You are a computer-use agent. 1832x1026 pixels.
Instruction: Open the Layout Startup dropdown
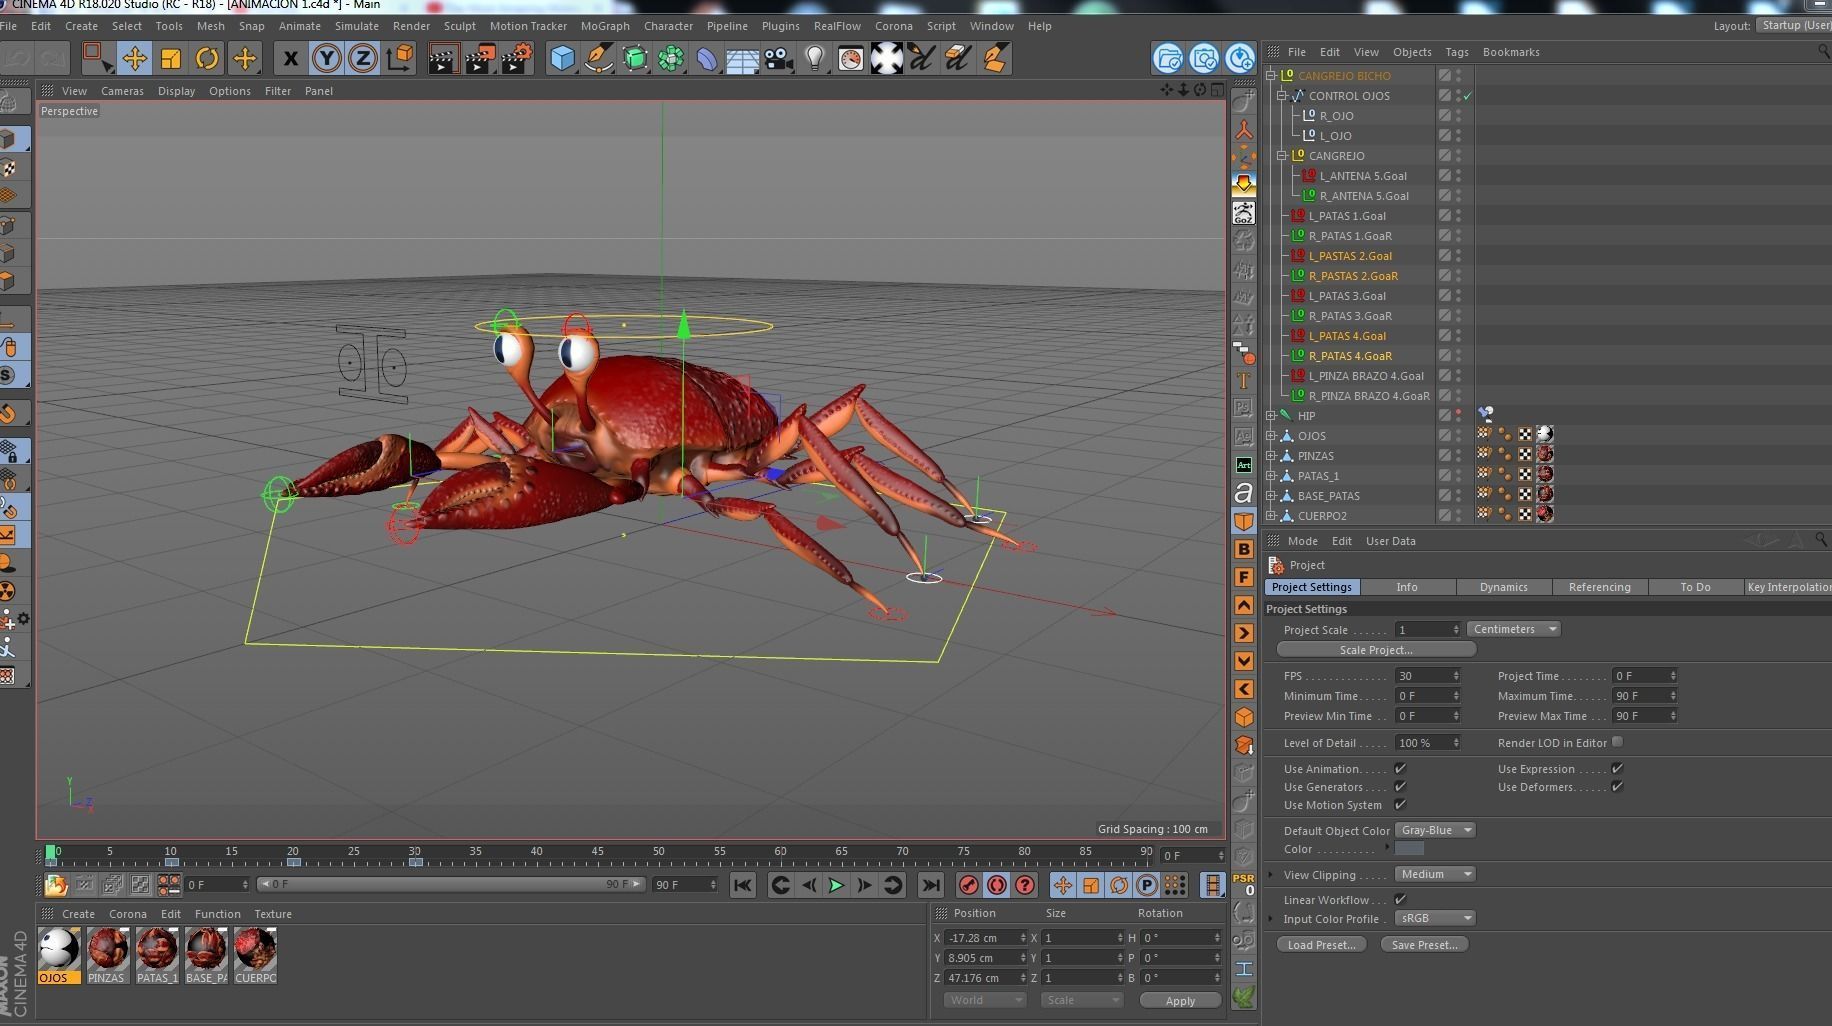click(1794, 25)
